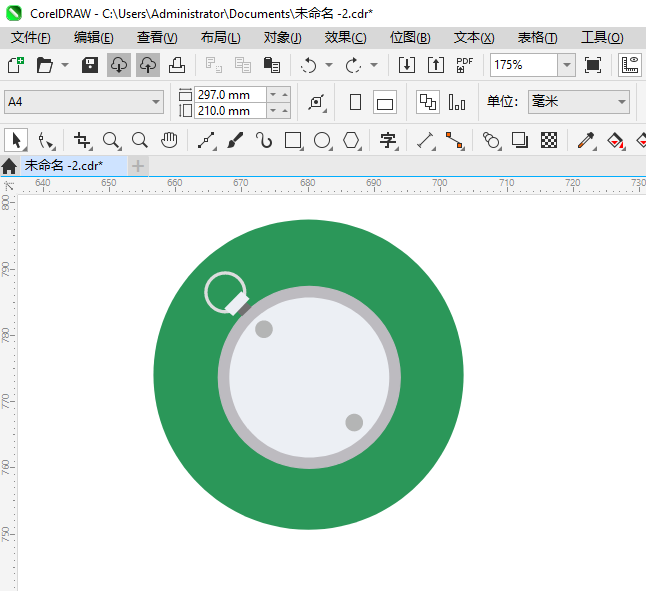
Task: Select the Crop tool
Action: (x=83, y=140)
